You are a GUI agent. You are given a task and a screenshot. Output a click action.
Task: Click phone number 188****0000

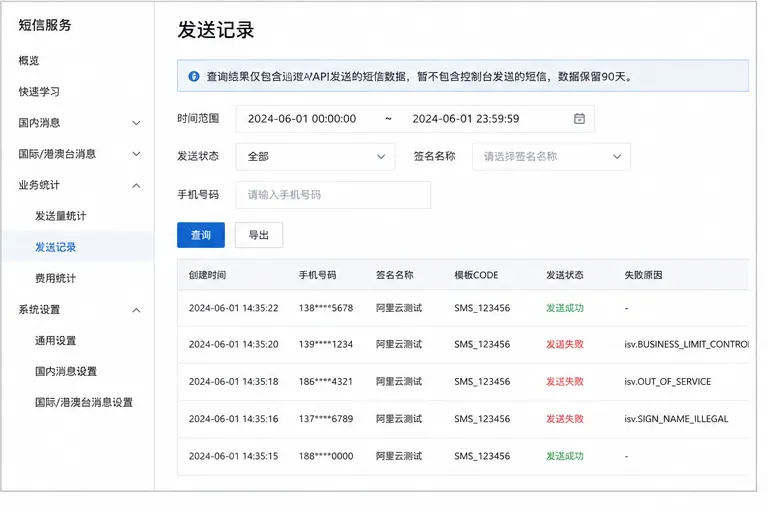[326, 456]
